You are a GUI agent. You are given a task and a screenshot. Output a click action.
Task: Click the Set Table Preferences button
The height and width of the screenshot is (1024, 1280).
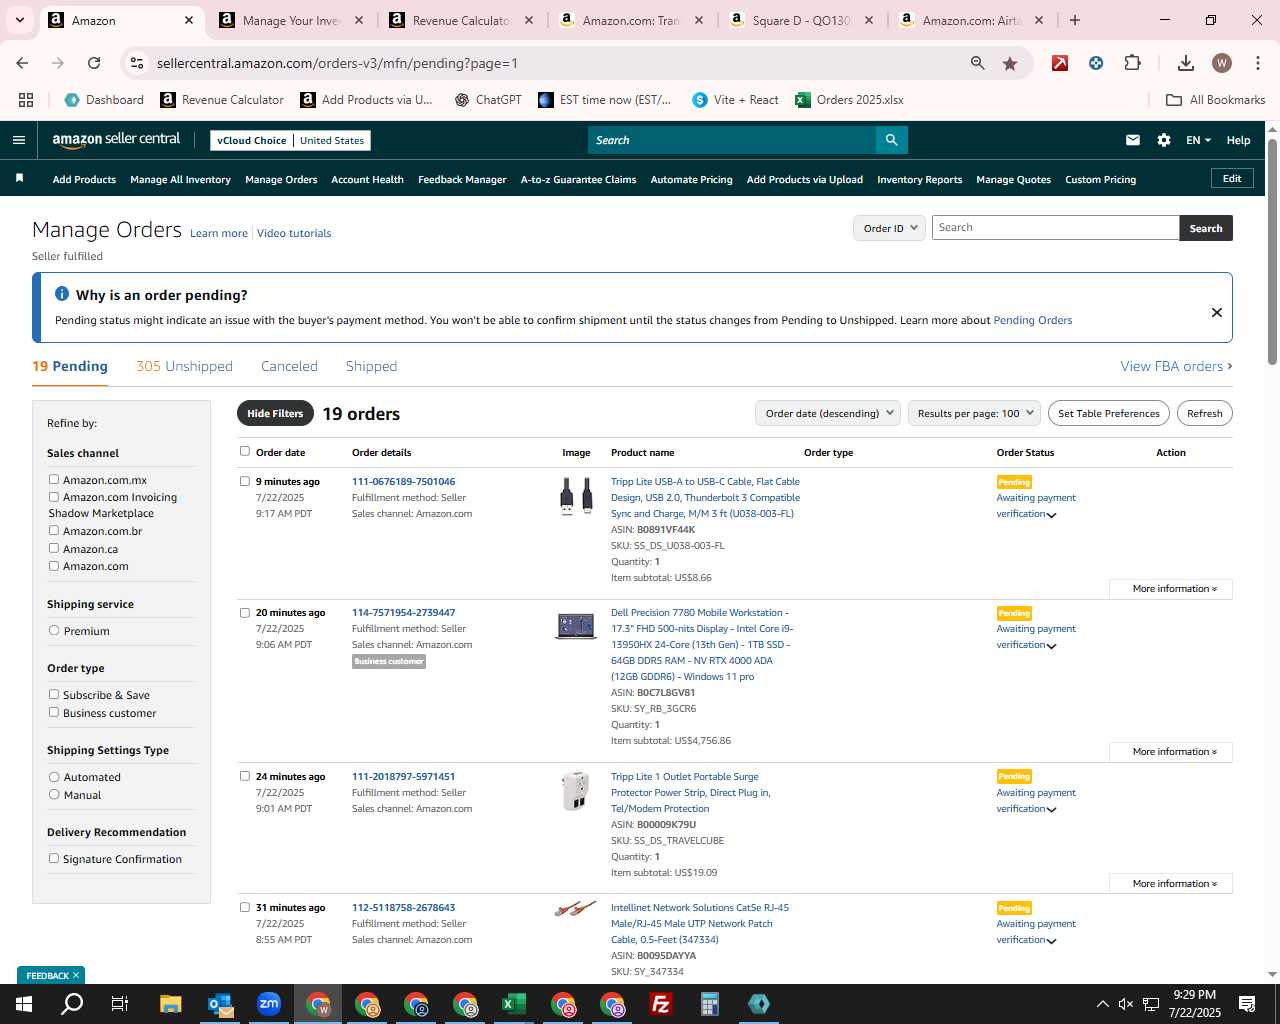click(x=1108, y=413)
